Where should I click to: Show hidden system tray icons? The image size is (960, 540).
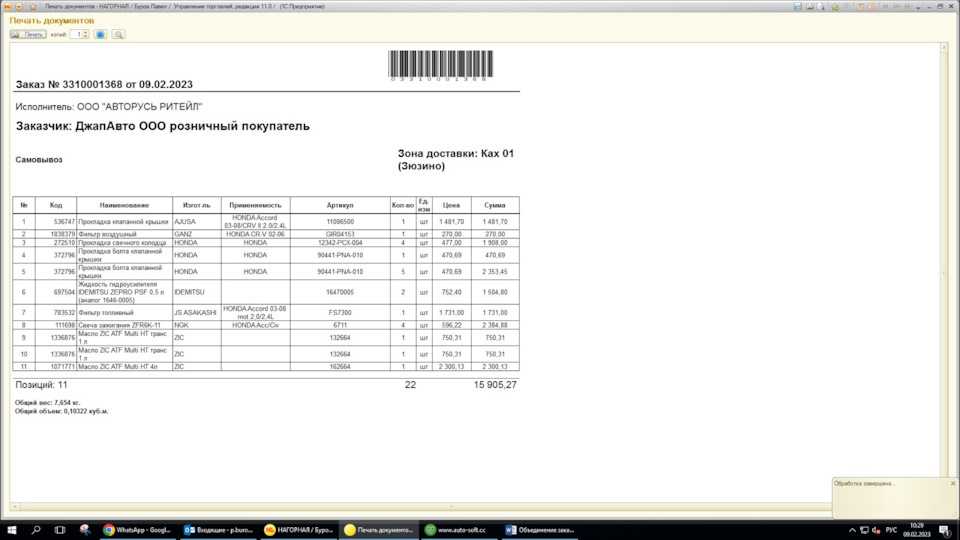coord(852,530)
